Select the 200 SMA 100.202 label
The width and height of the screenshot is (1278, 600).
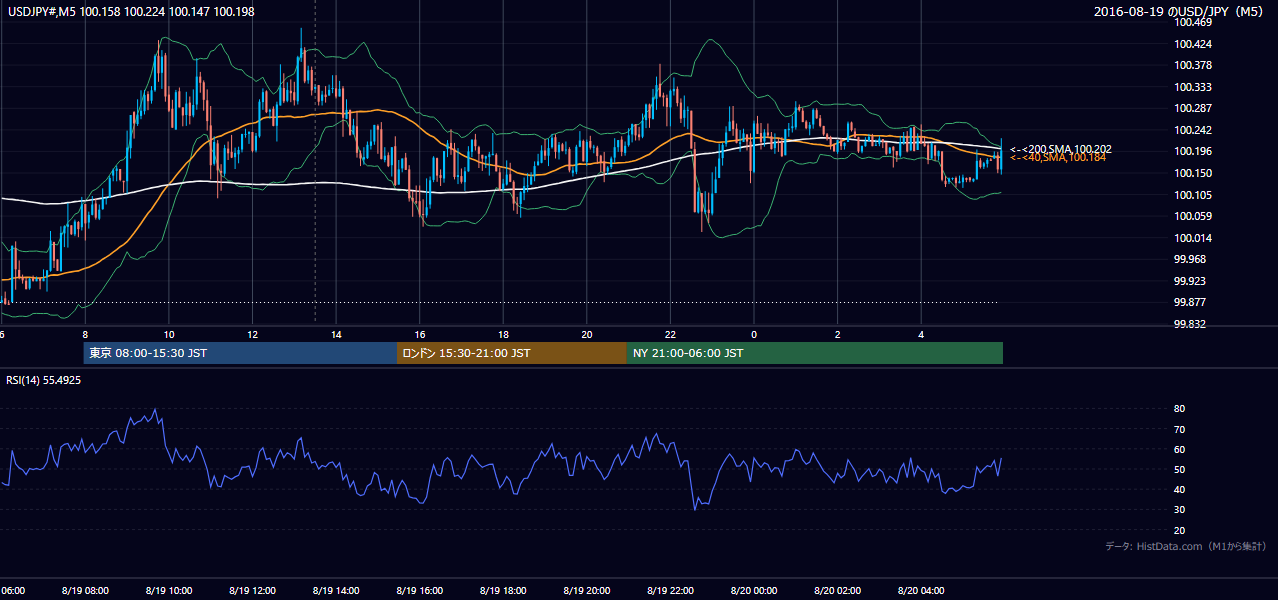pyautogui.click(x=1060, y=149)
